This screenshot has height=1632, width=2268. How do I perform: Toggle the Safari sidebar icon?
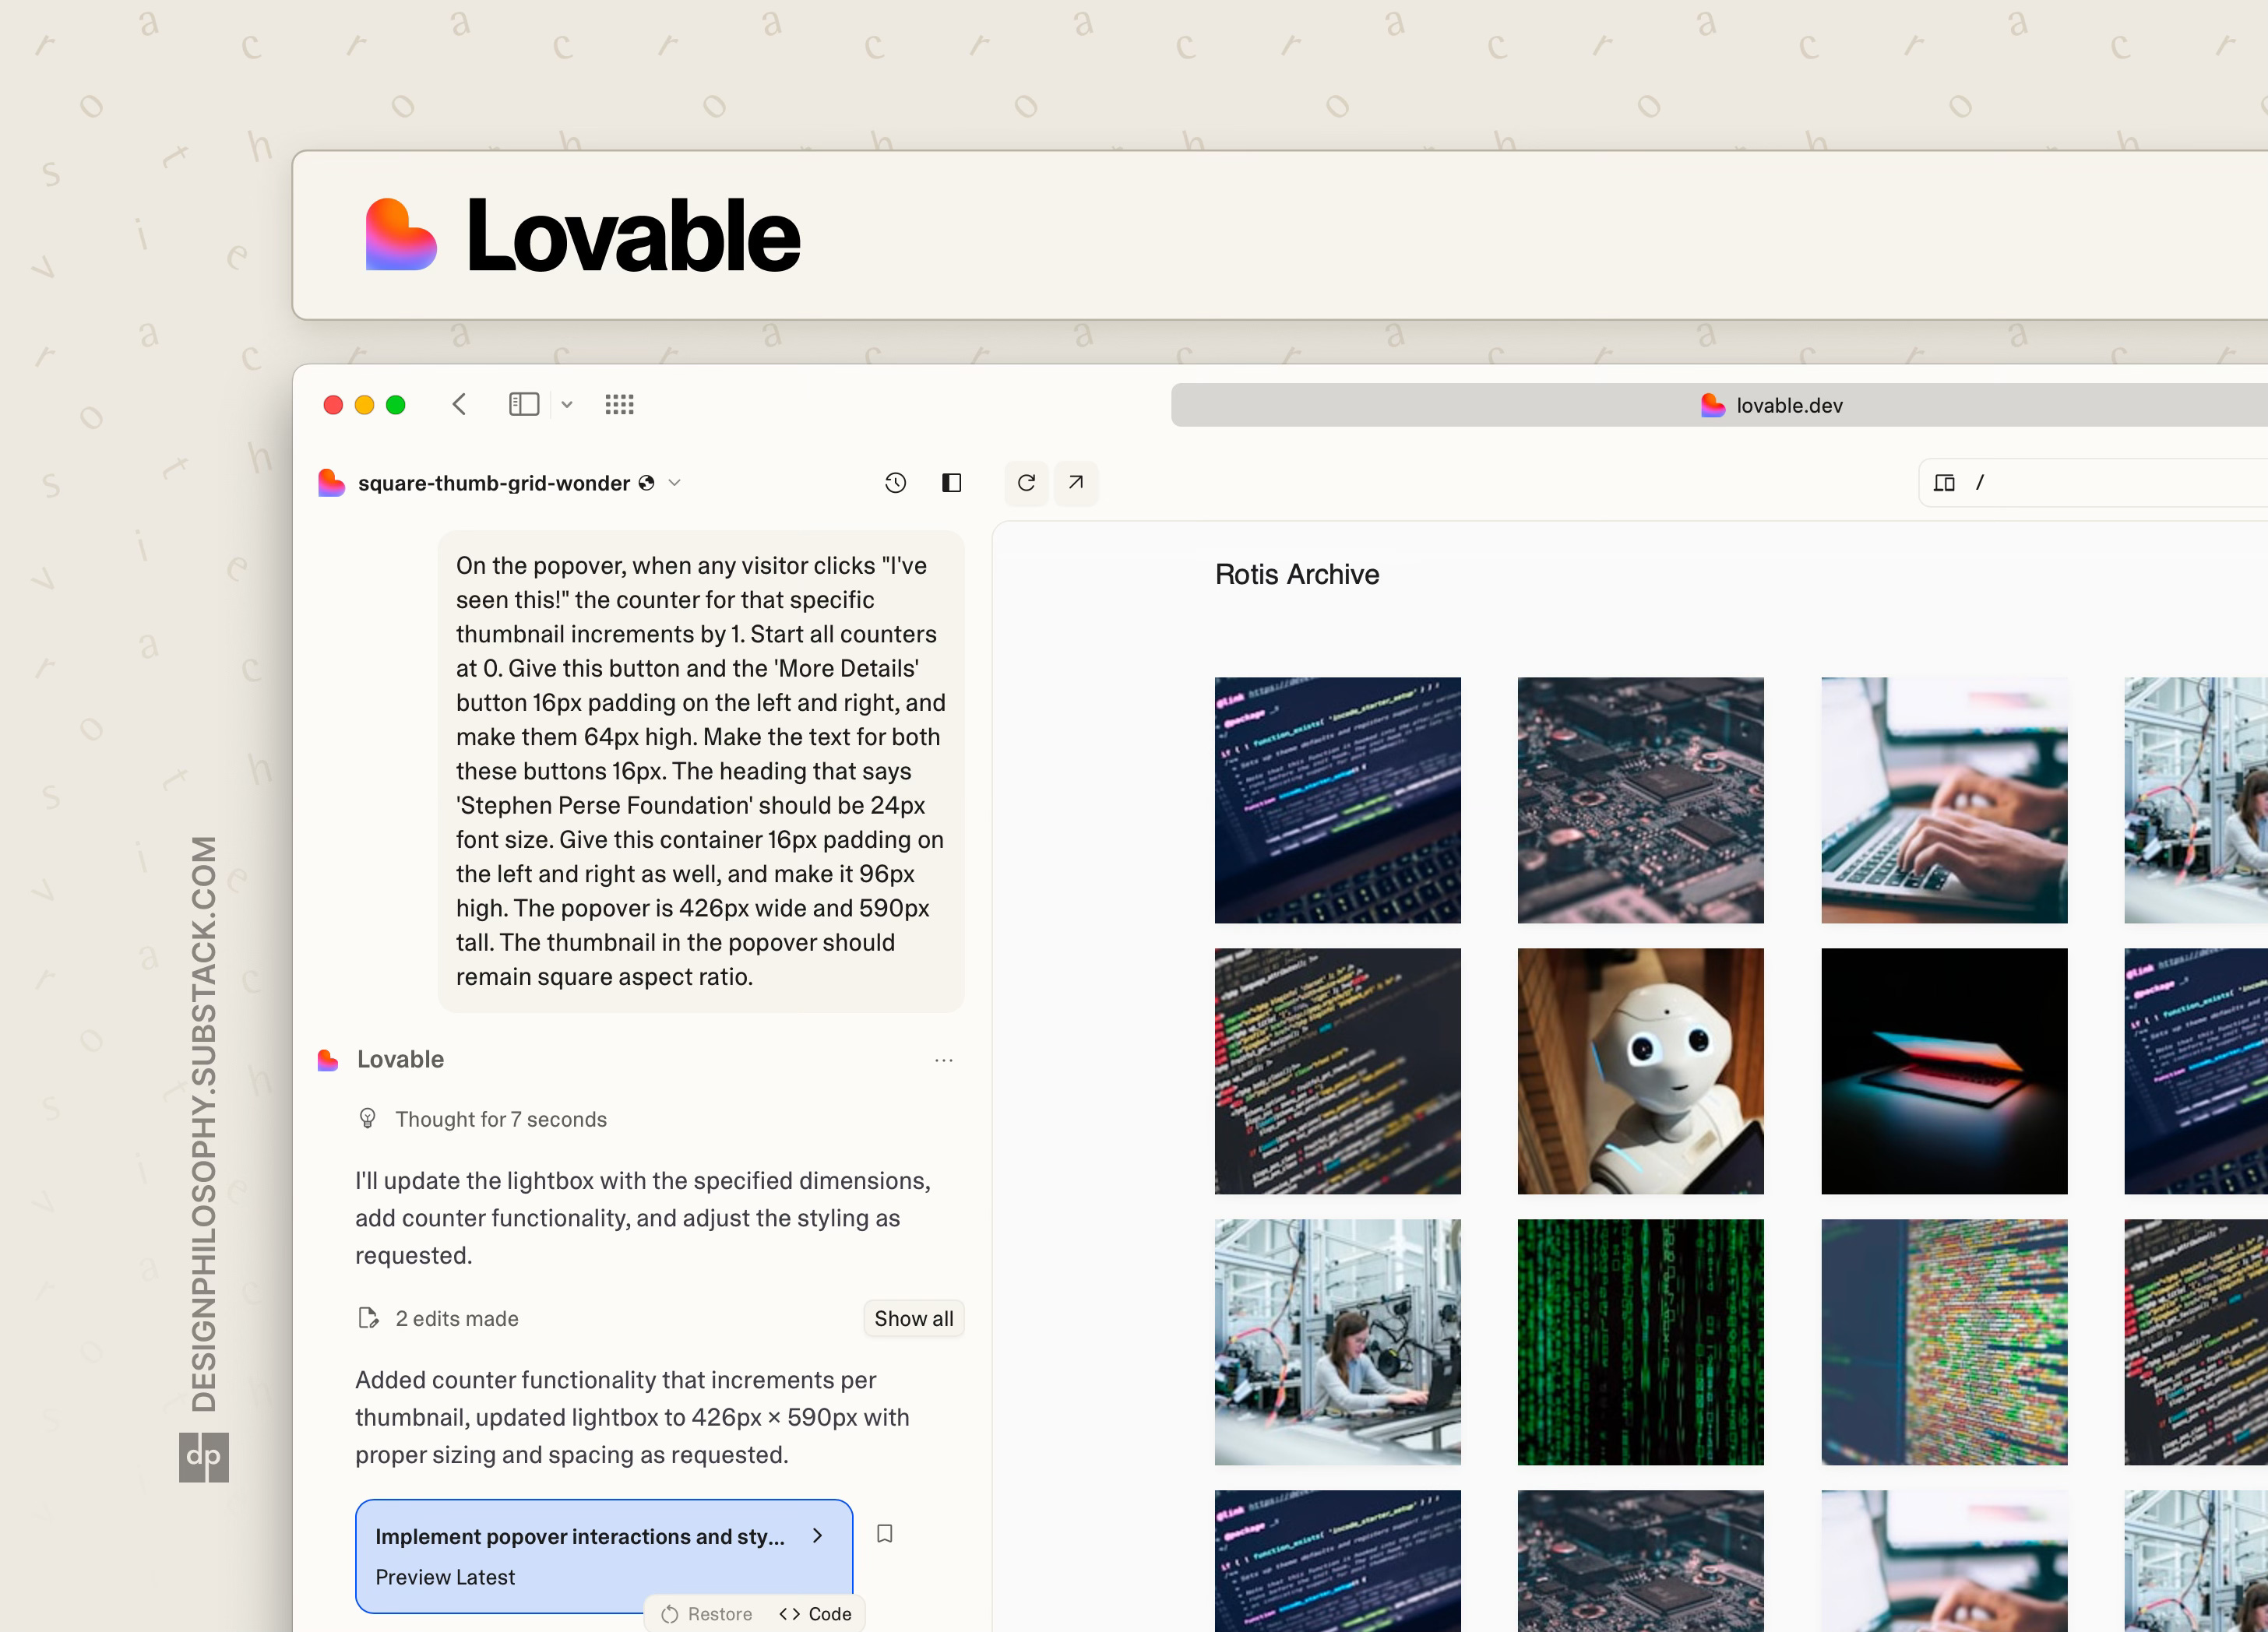[x=524, y=404]
